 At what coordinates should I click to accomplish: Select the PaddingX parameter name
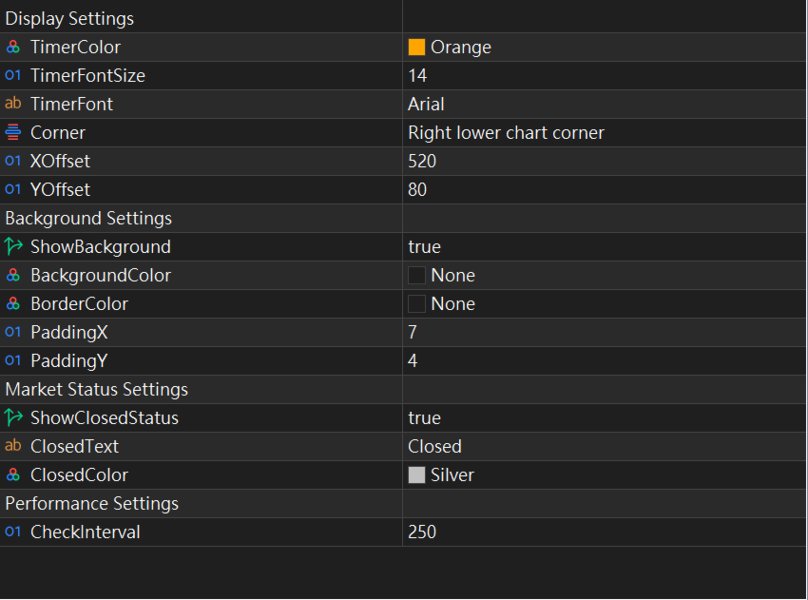(x=69, y=332)
